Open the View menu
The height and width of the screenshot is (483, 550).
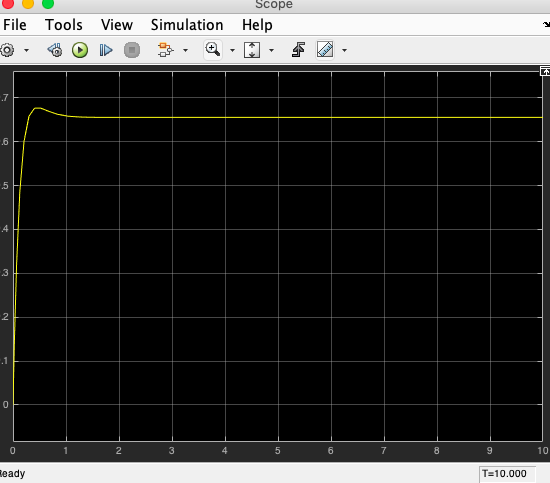coord(117,25)
